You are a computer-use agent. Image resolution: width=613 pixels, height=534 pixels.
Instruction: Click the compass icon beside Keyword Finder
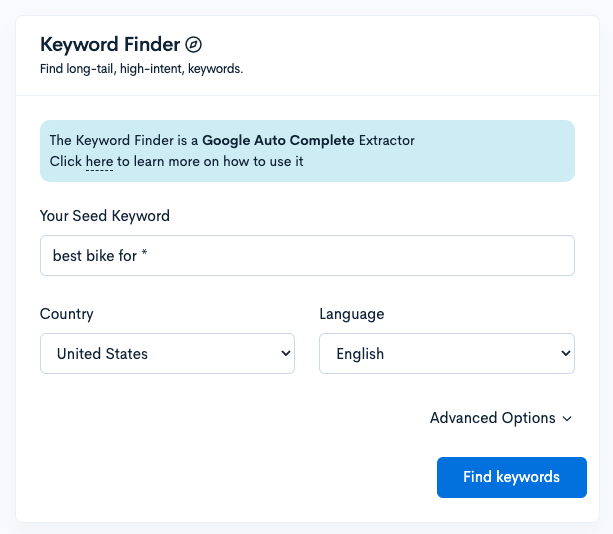(x=194, y=45)
